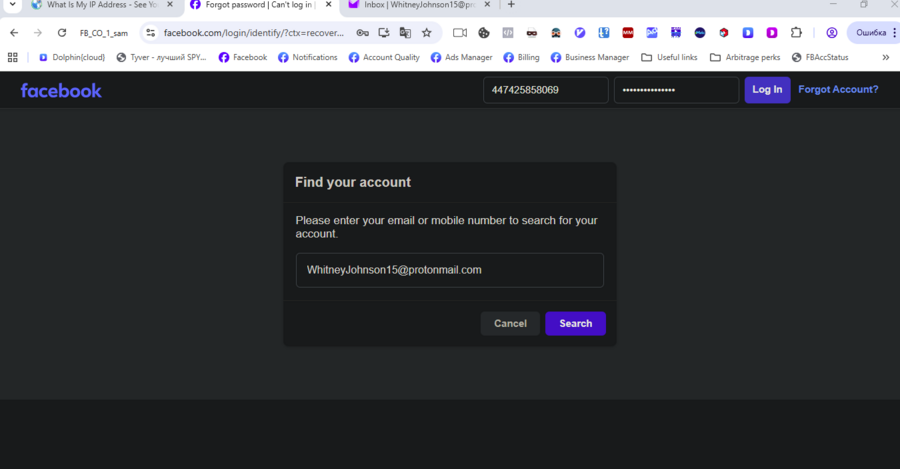
Task: Open the saved passwords key icon
Action: (363, 33)
